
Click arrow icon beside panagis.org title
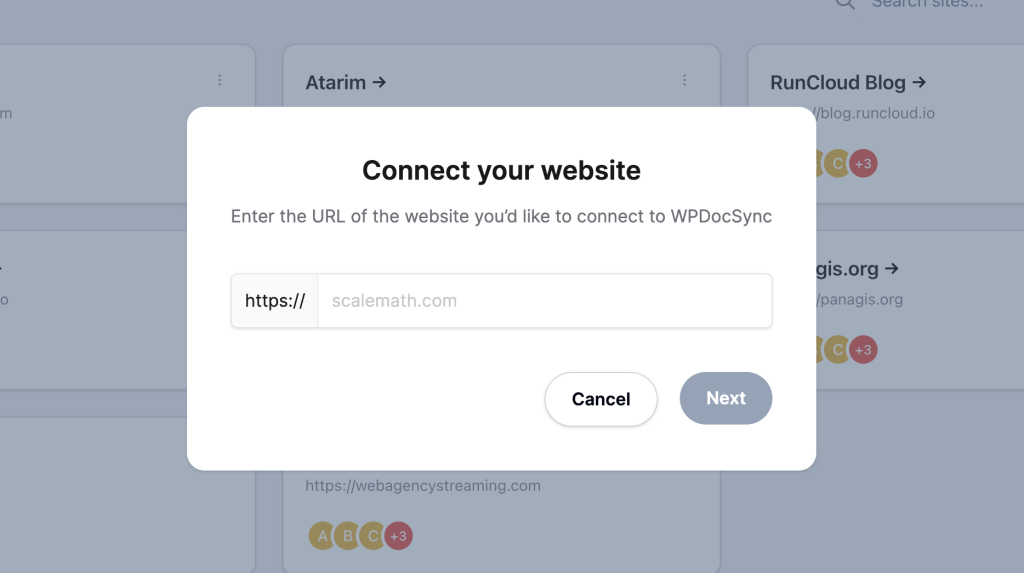(892, 269)
